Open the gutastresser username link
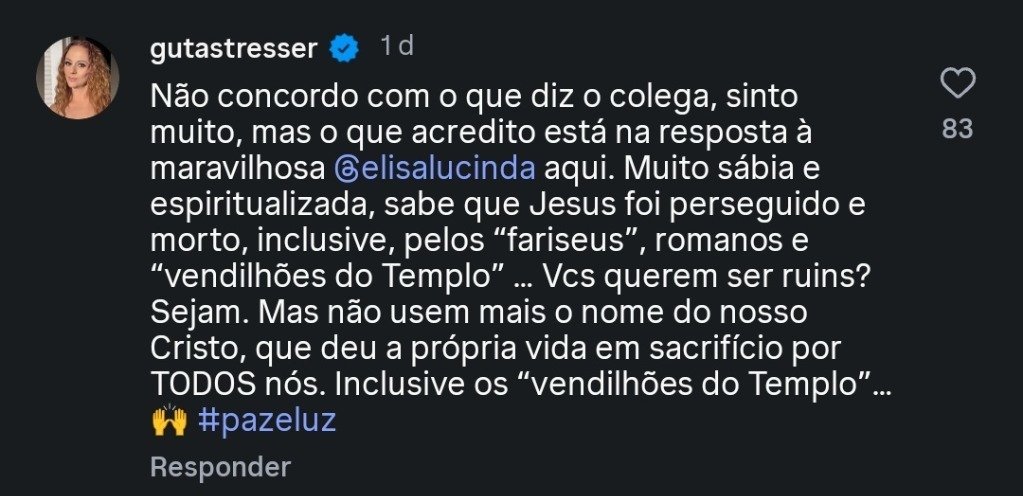 point(233,48)
